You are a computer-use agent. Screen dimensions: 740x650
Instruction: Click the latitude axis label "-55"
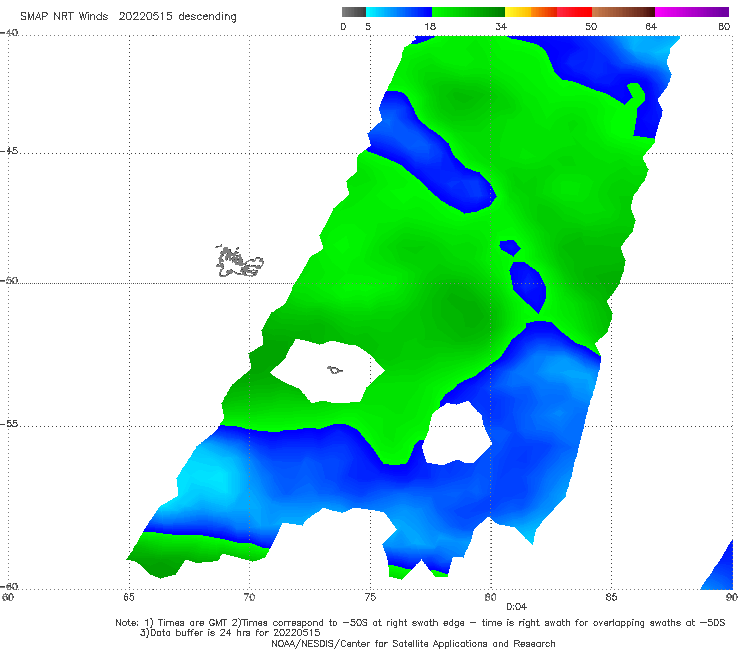9,423
